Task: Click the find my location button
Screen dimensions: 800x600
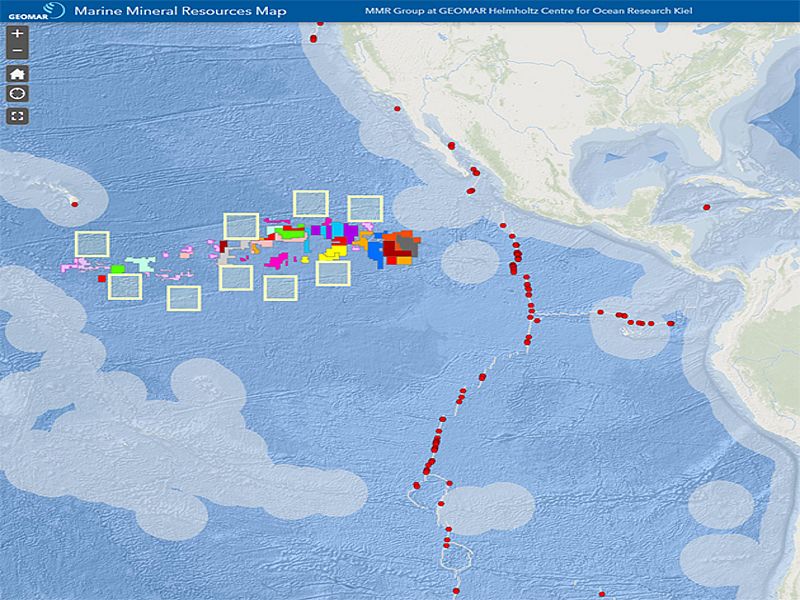Action: click(x=17, y=93)
